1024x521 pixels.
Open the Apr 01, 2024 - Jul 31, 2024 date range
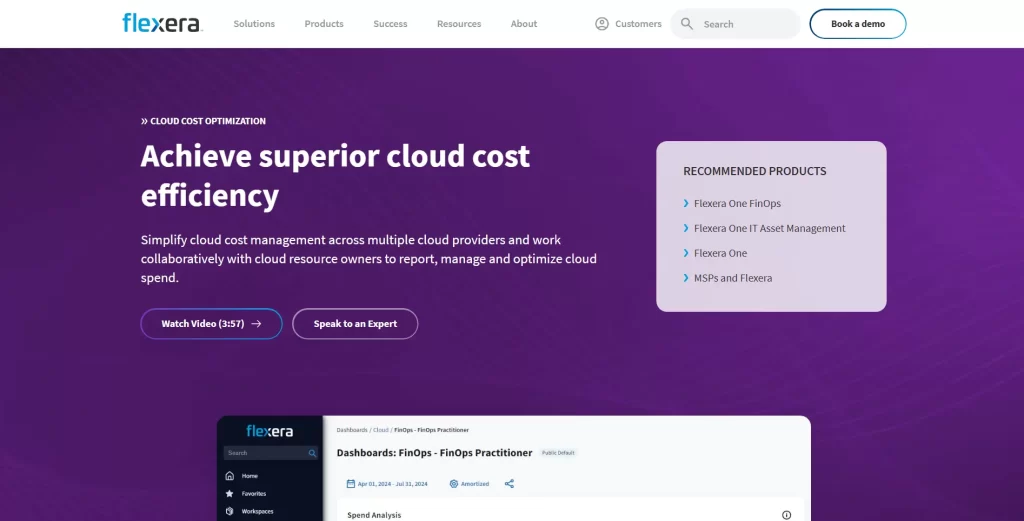[x=392, y=484]
